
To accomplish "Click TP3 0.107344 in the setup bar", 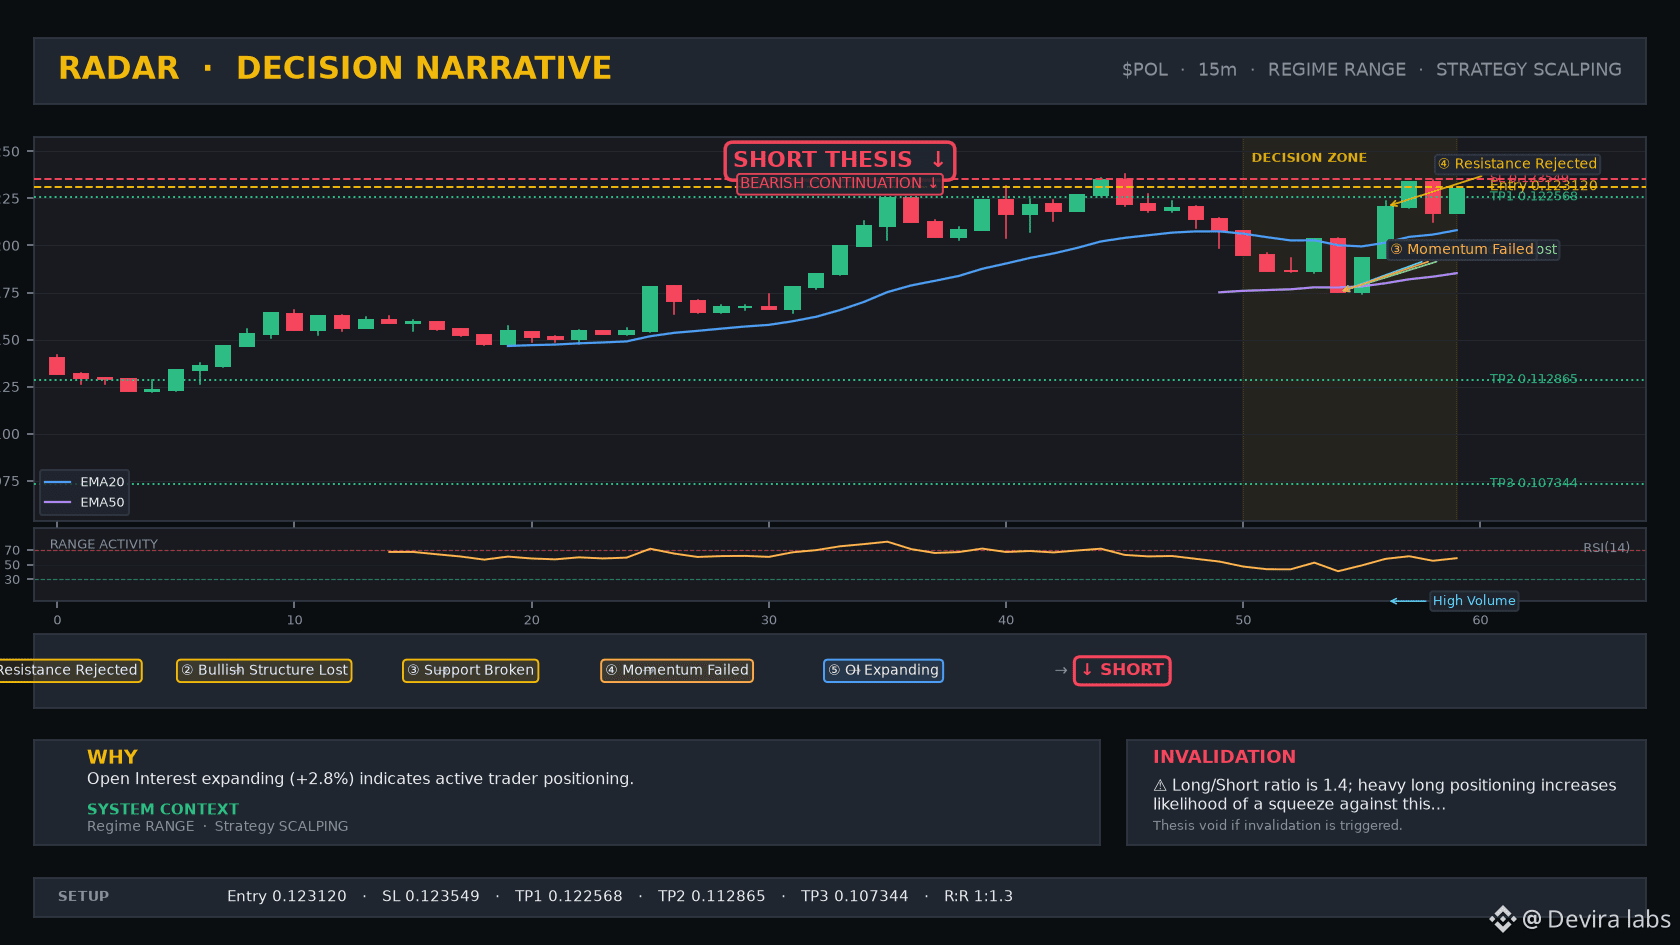I will (x=855, y=897).
